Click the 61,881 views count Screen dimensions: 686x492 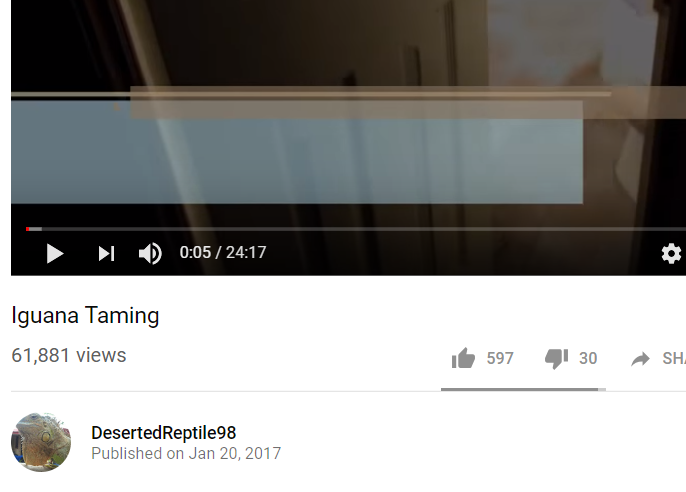(69, 355)
